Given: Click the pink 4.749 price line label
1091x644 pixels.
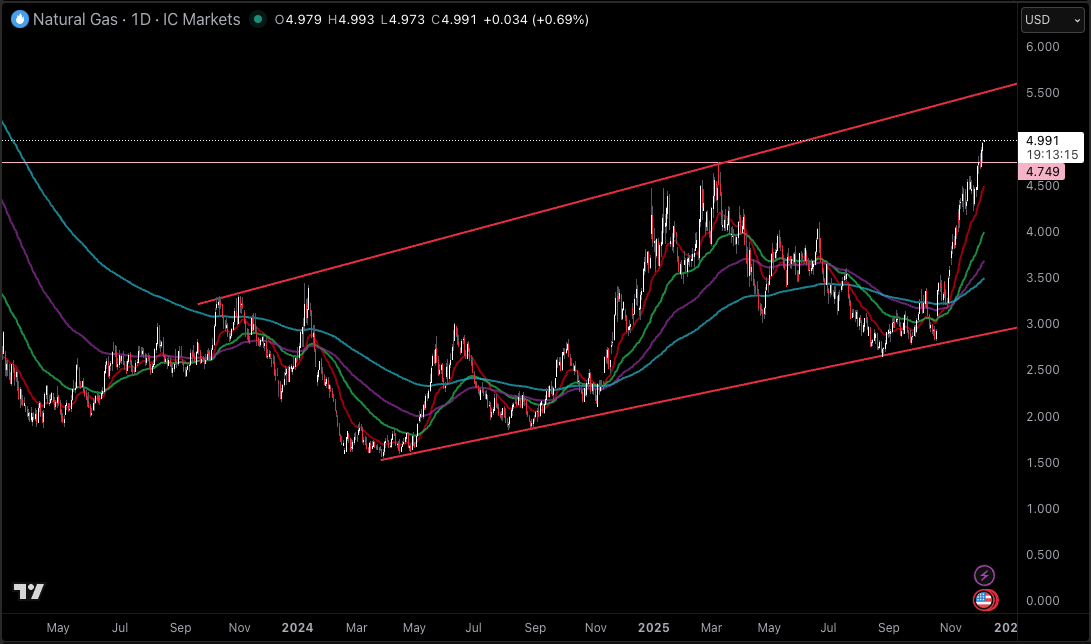Looking at the screenshot, I should pos(1044,171).
